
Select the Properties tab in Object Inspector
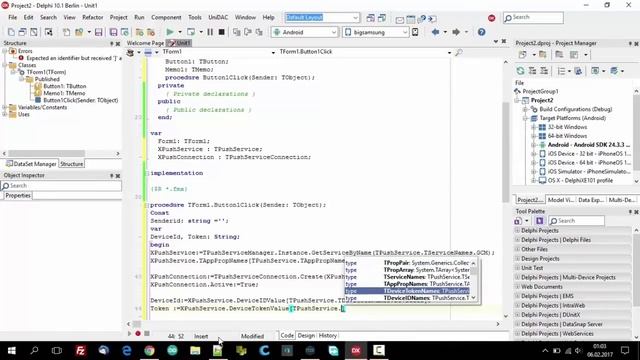click(18, 196)
